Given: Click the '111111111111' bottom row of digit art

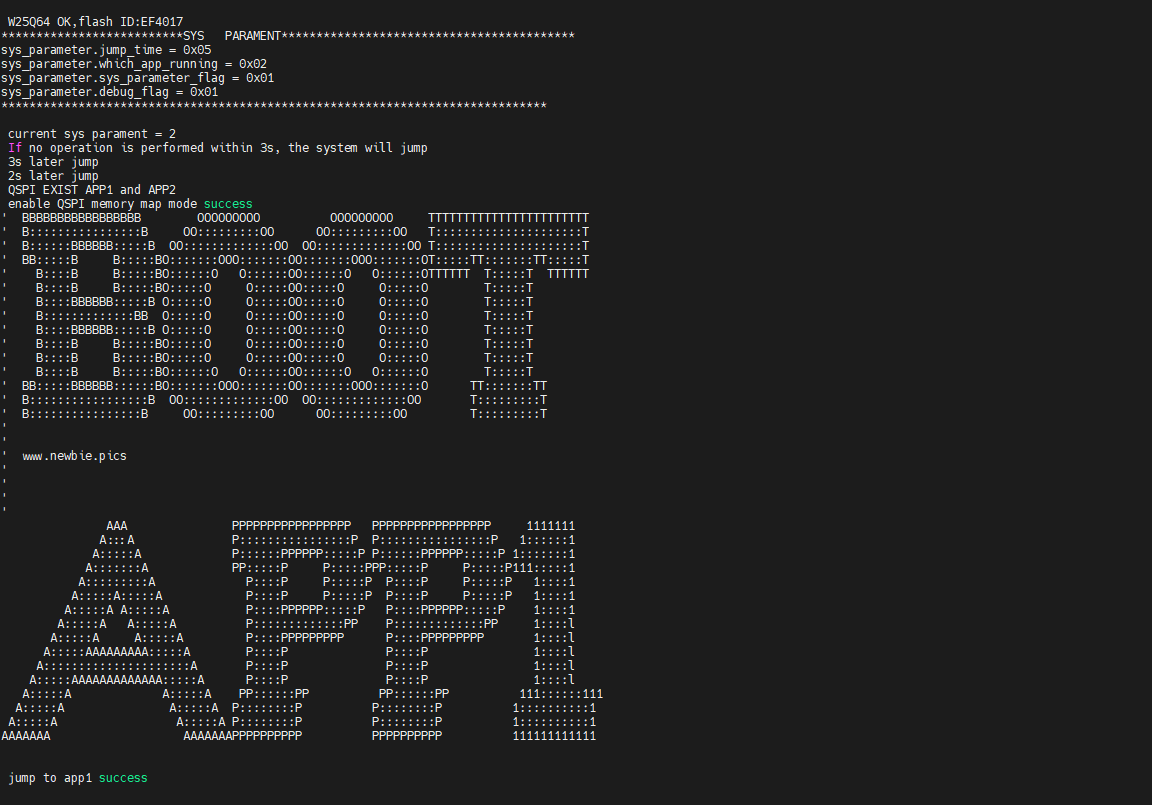Looking at the screenshot, I should coord(555,736).
